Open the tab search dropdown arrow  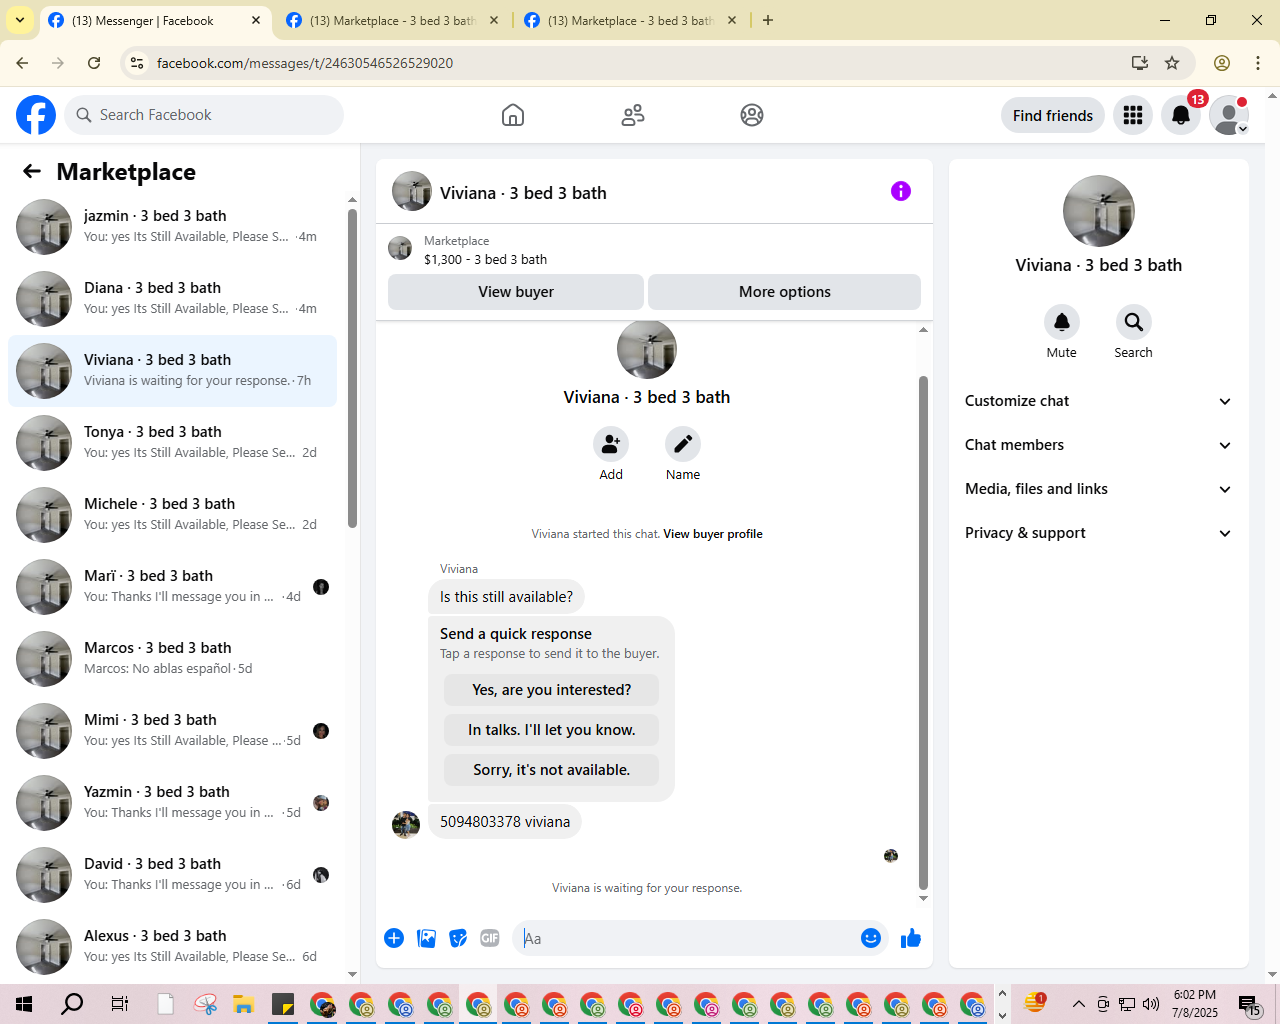tap(20, 20)
